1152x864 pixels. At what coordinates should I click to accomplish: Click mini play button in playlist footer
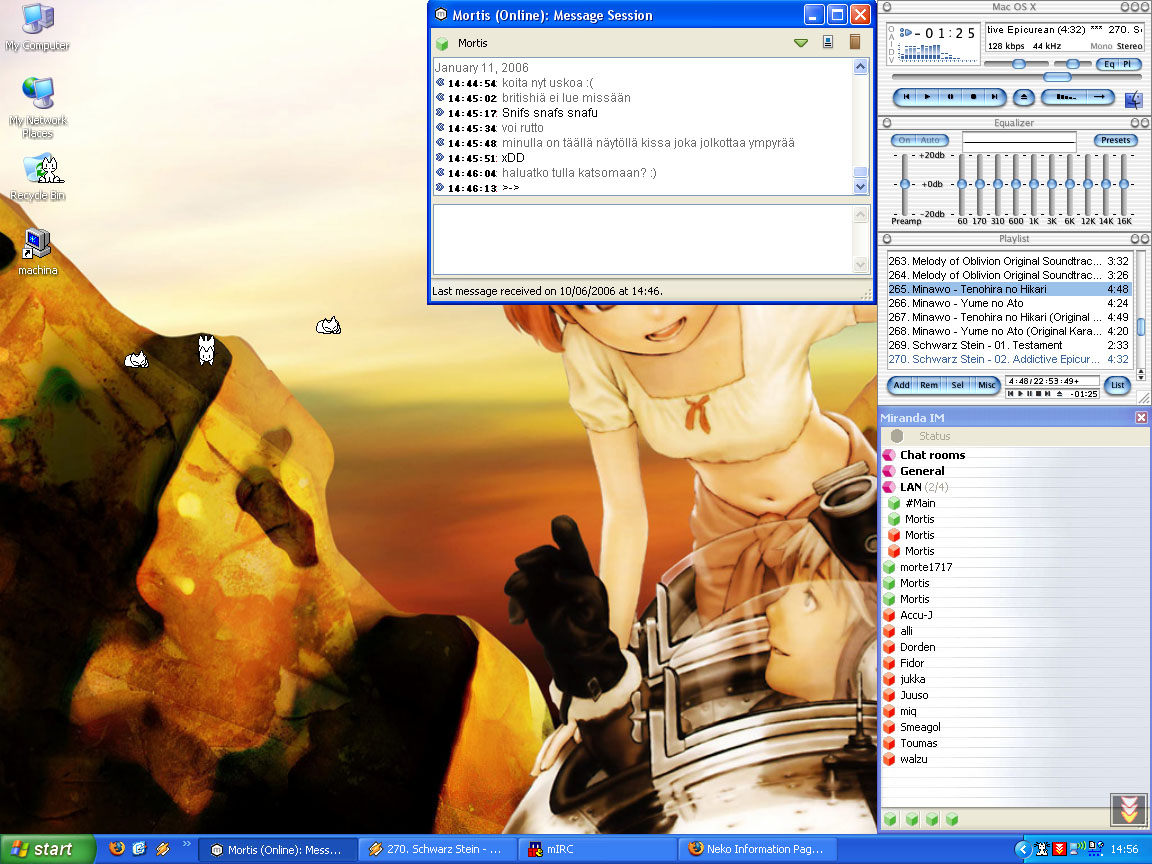pyautogui.click(x=1020, y=394)
